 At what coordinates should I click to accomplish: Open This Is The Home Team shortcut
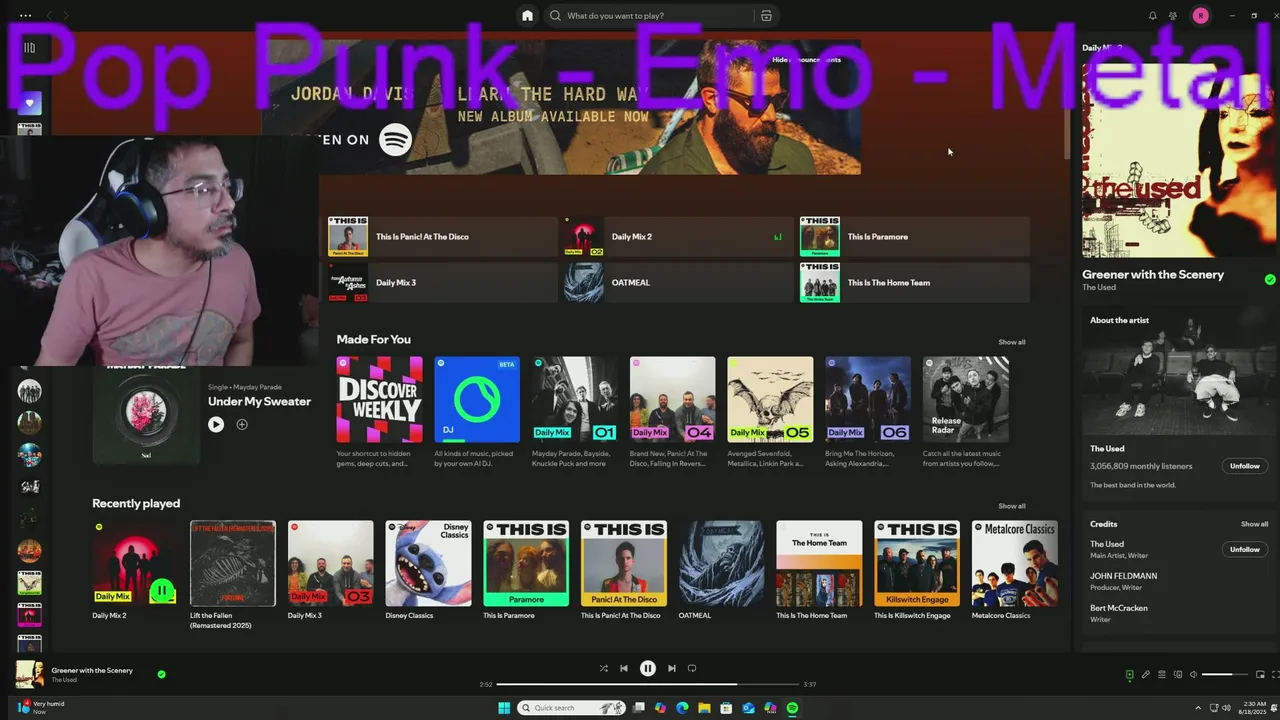tap(914, 283)
